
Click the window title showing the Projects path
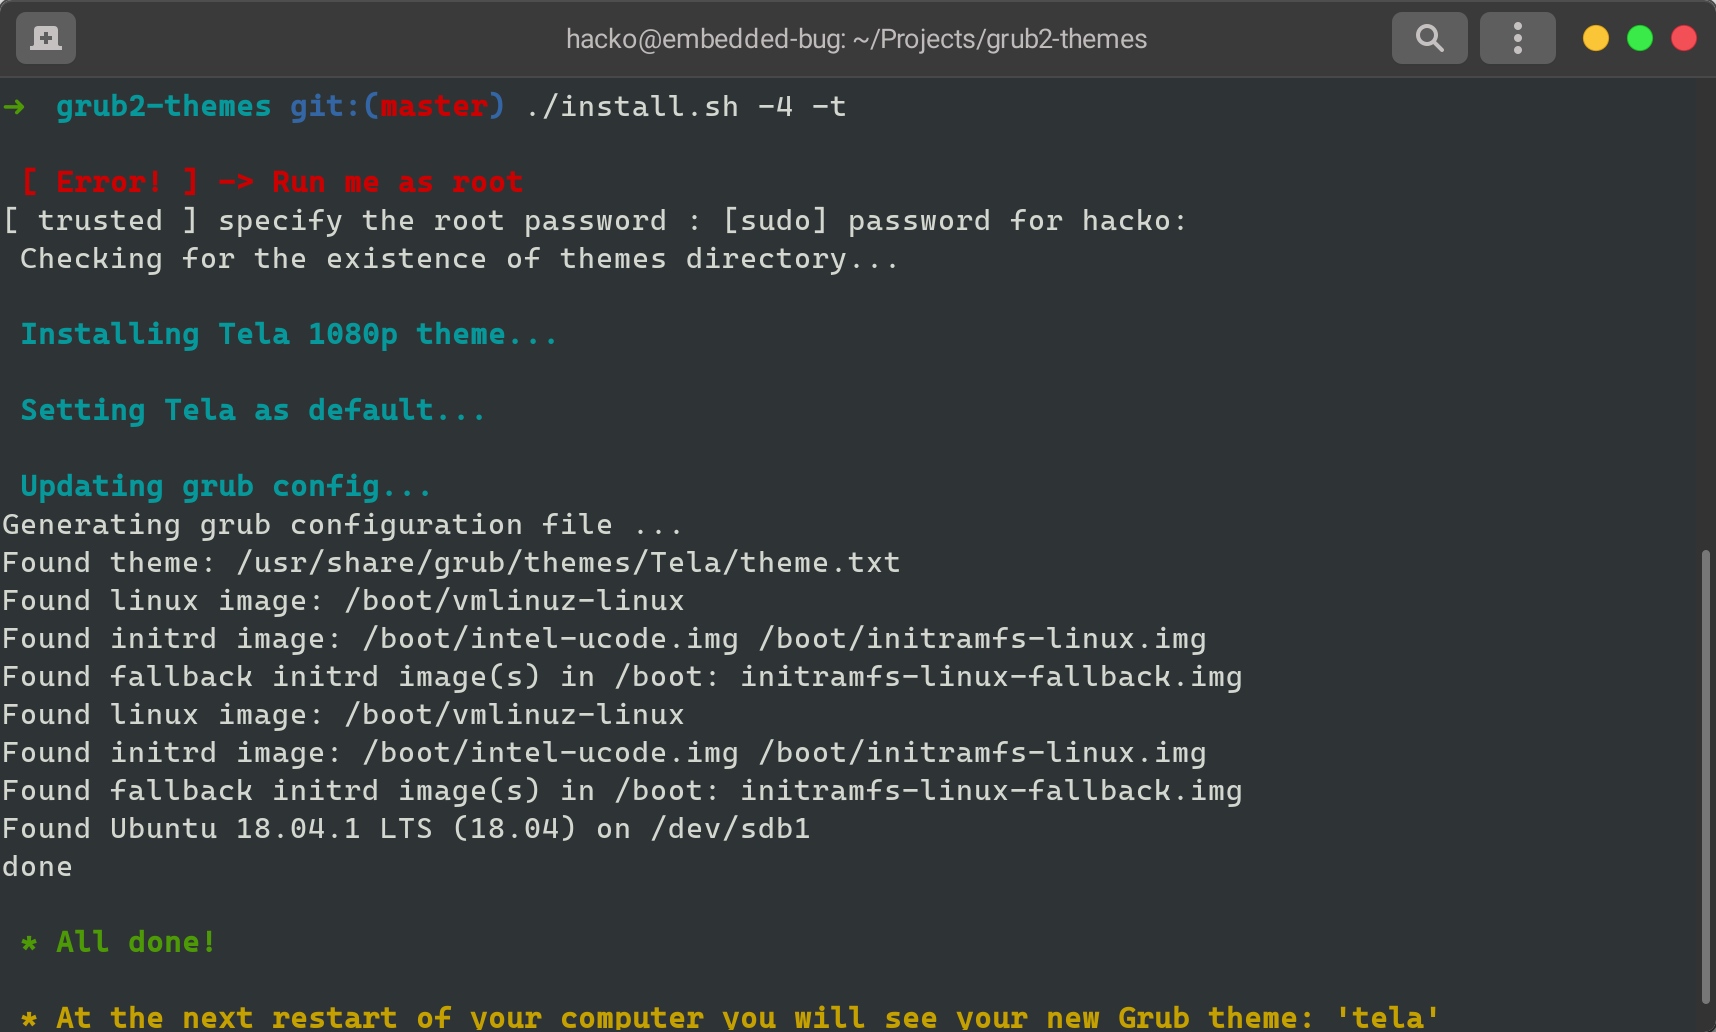855,39
